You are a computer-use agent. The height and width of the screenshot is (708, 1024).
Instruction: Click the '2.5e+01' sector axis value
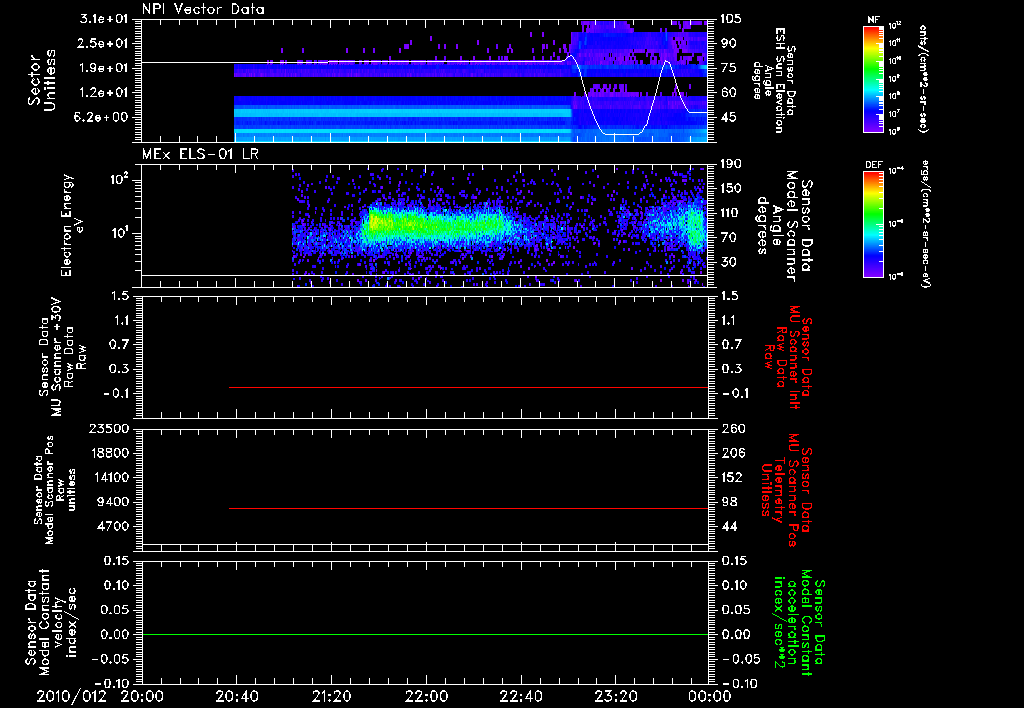103,43
